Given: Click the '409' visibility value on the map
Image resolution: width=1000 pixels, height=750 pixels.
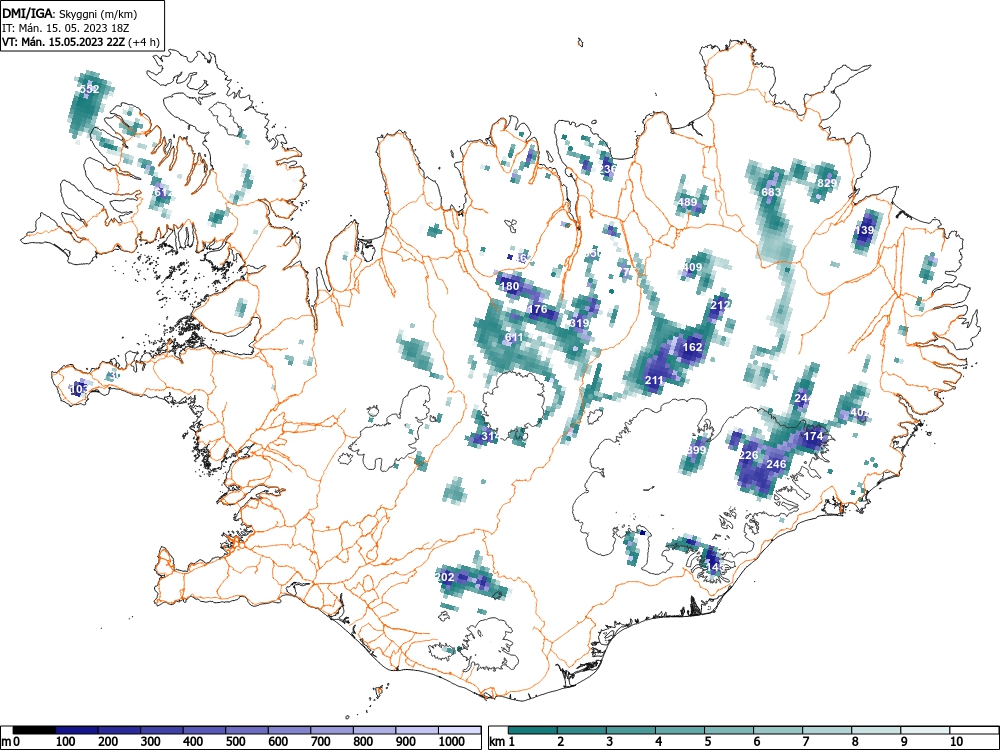Looking at the screenshot, I should (x=692, y=267).
